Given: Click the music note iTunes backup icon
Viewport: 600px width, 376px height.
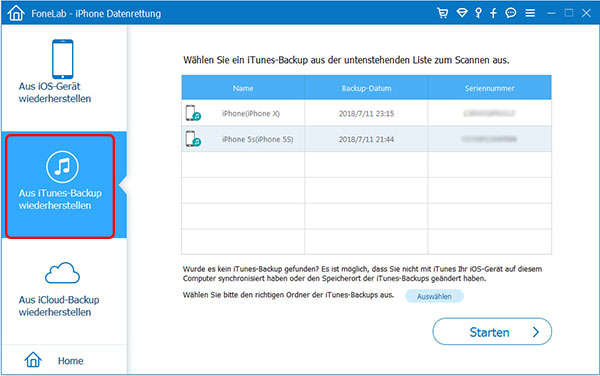Looking at the screenshot, I should [62, 167].
